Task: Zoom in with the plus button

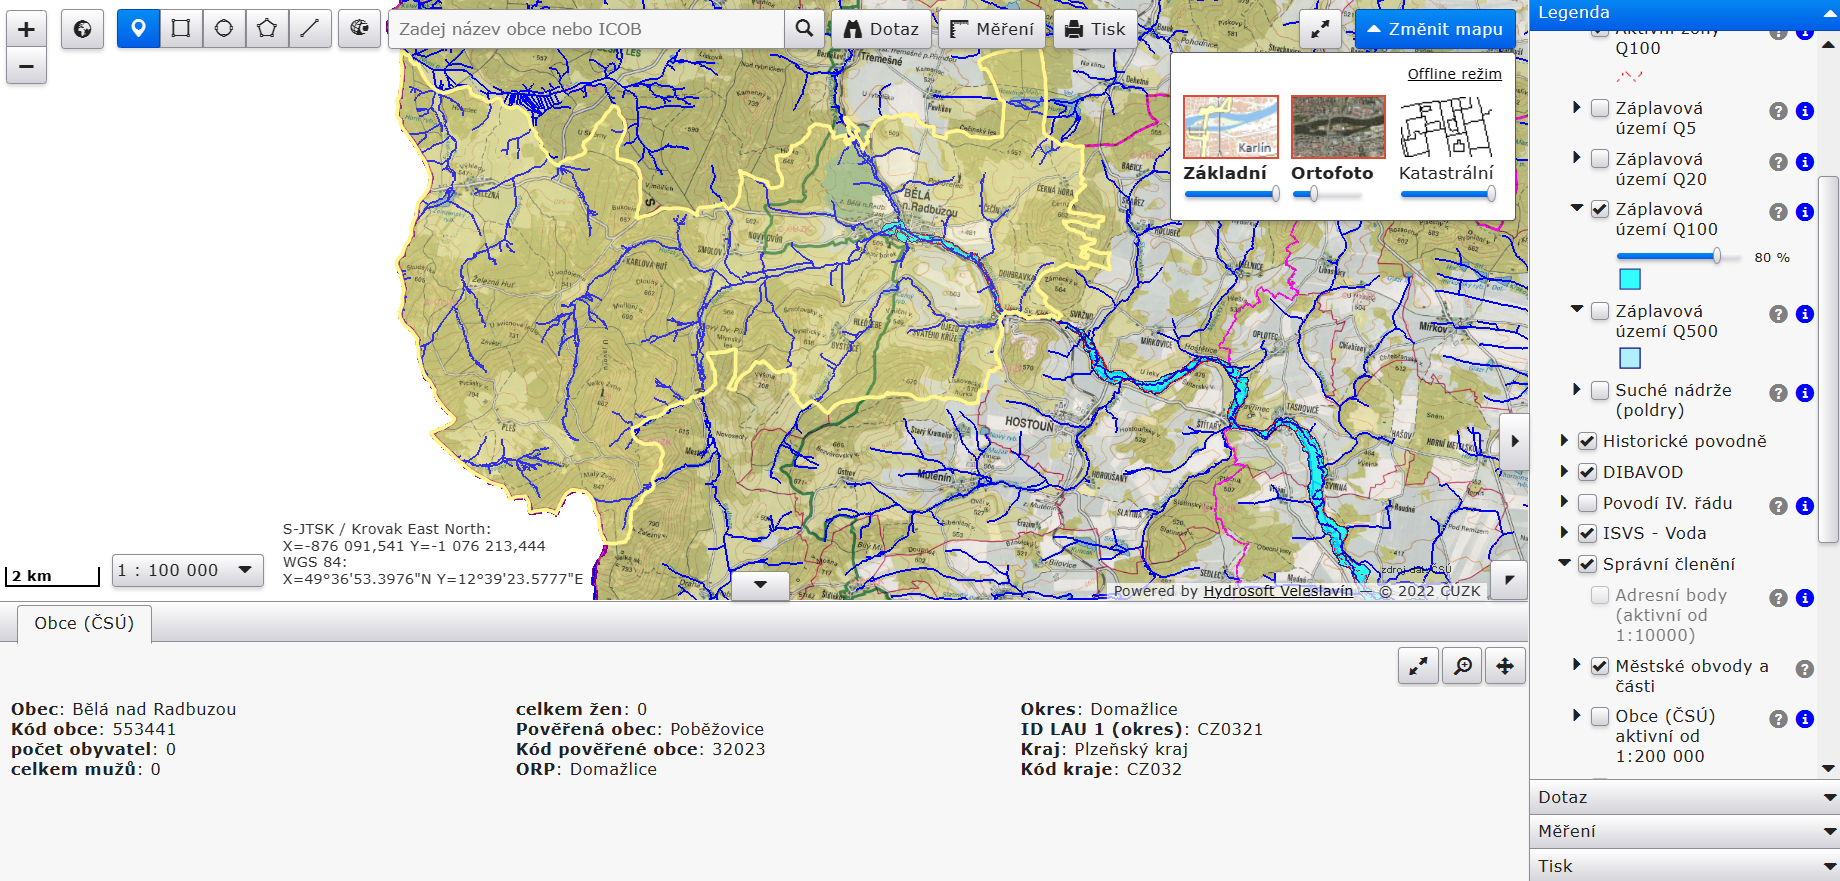Action: point(26,29)
